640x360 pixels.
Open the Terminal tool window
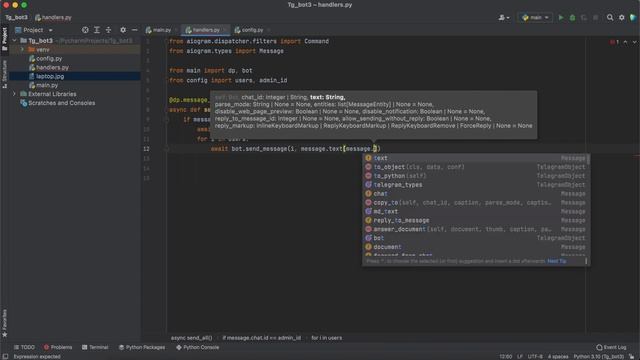95,347
